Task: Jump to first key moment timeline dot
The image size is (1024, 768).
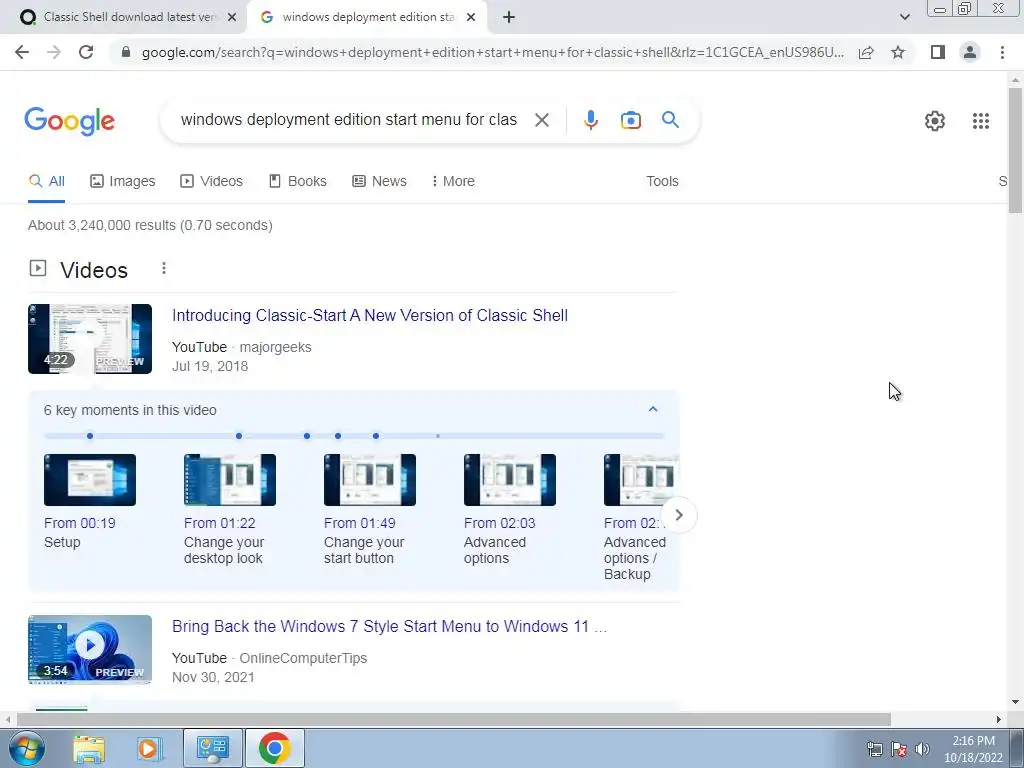Action: pyautogui.click(x=90, y=436)
